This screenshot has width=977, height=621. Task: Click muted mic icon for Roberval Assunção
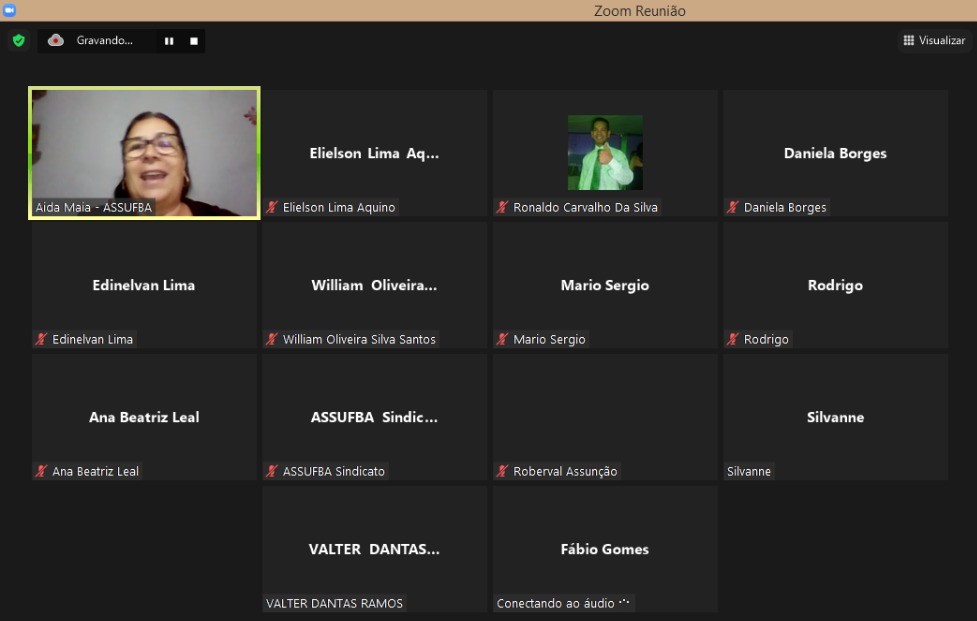[x=503, y=472]
